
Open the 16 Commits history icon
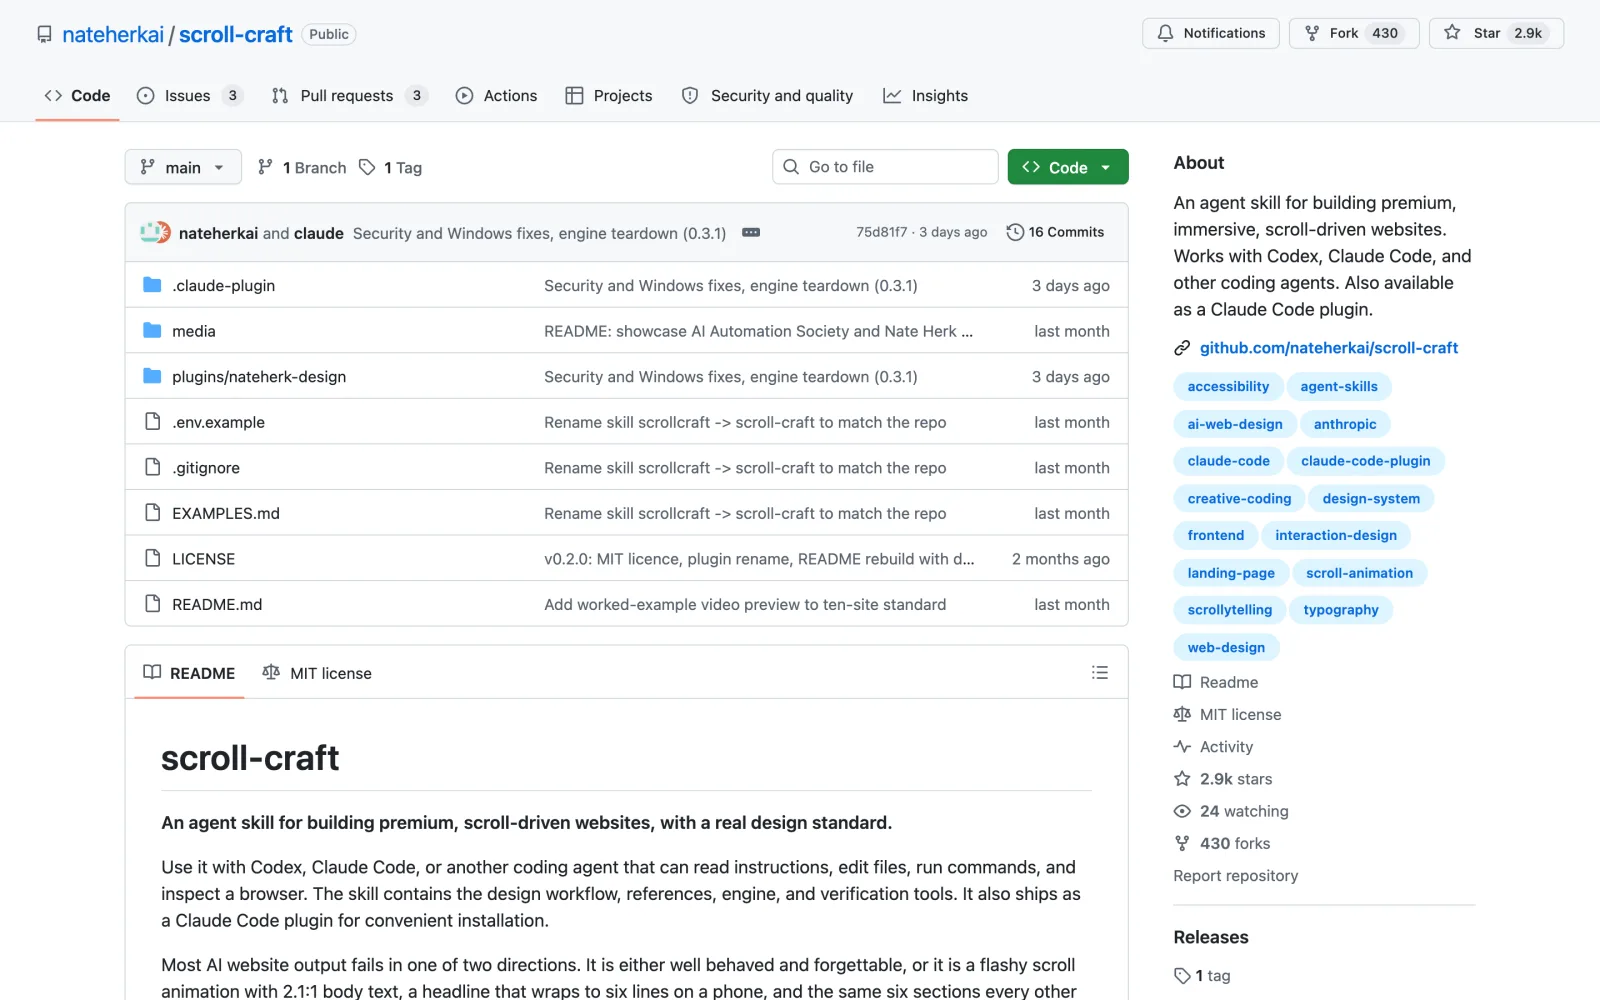[1015, 232]
